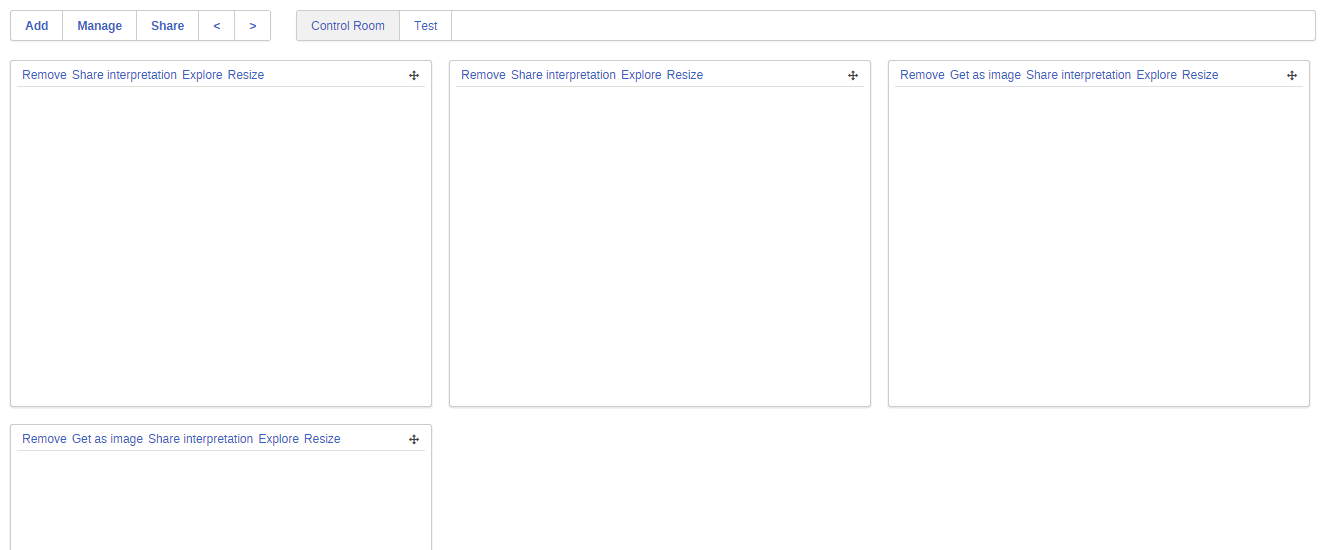Share interpretation for the bottom-left widget
This screenshot has height=550, width=1325.
(x=200, y=439)
